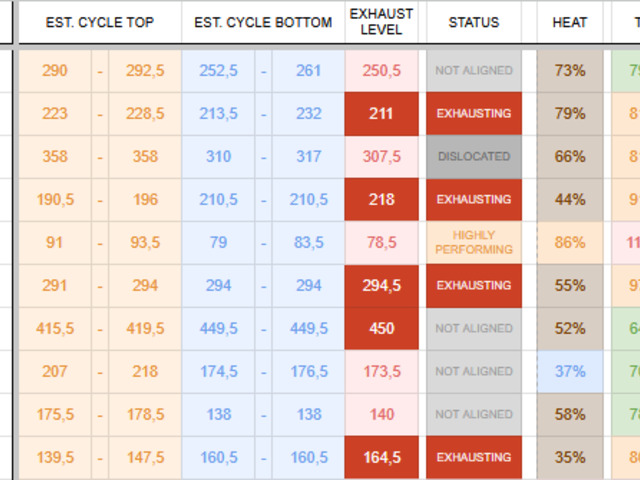Select the heat cell showing 86%

[x=570, y=242]
